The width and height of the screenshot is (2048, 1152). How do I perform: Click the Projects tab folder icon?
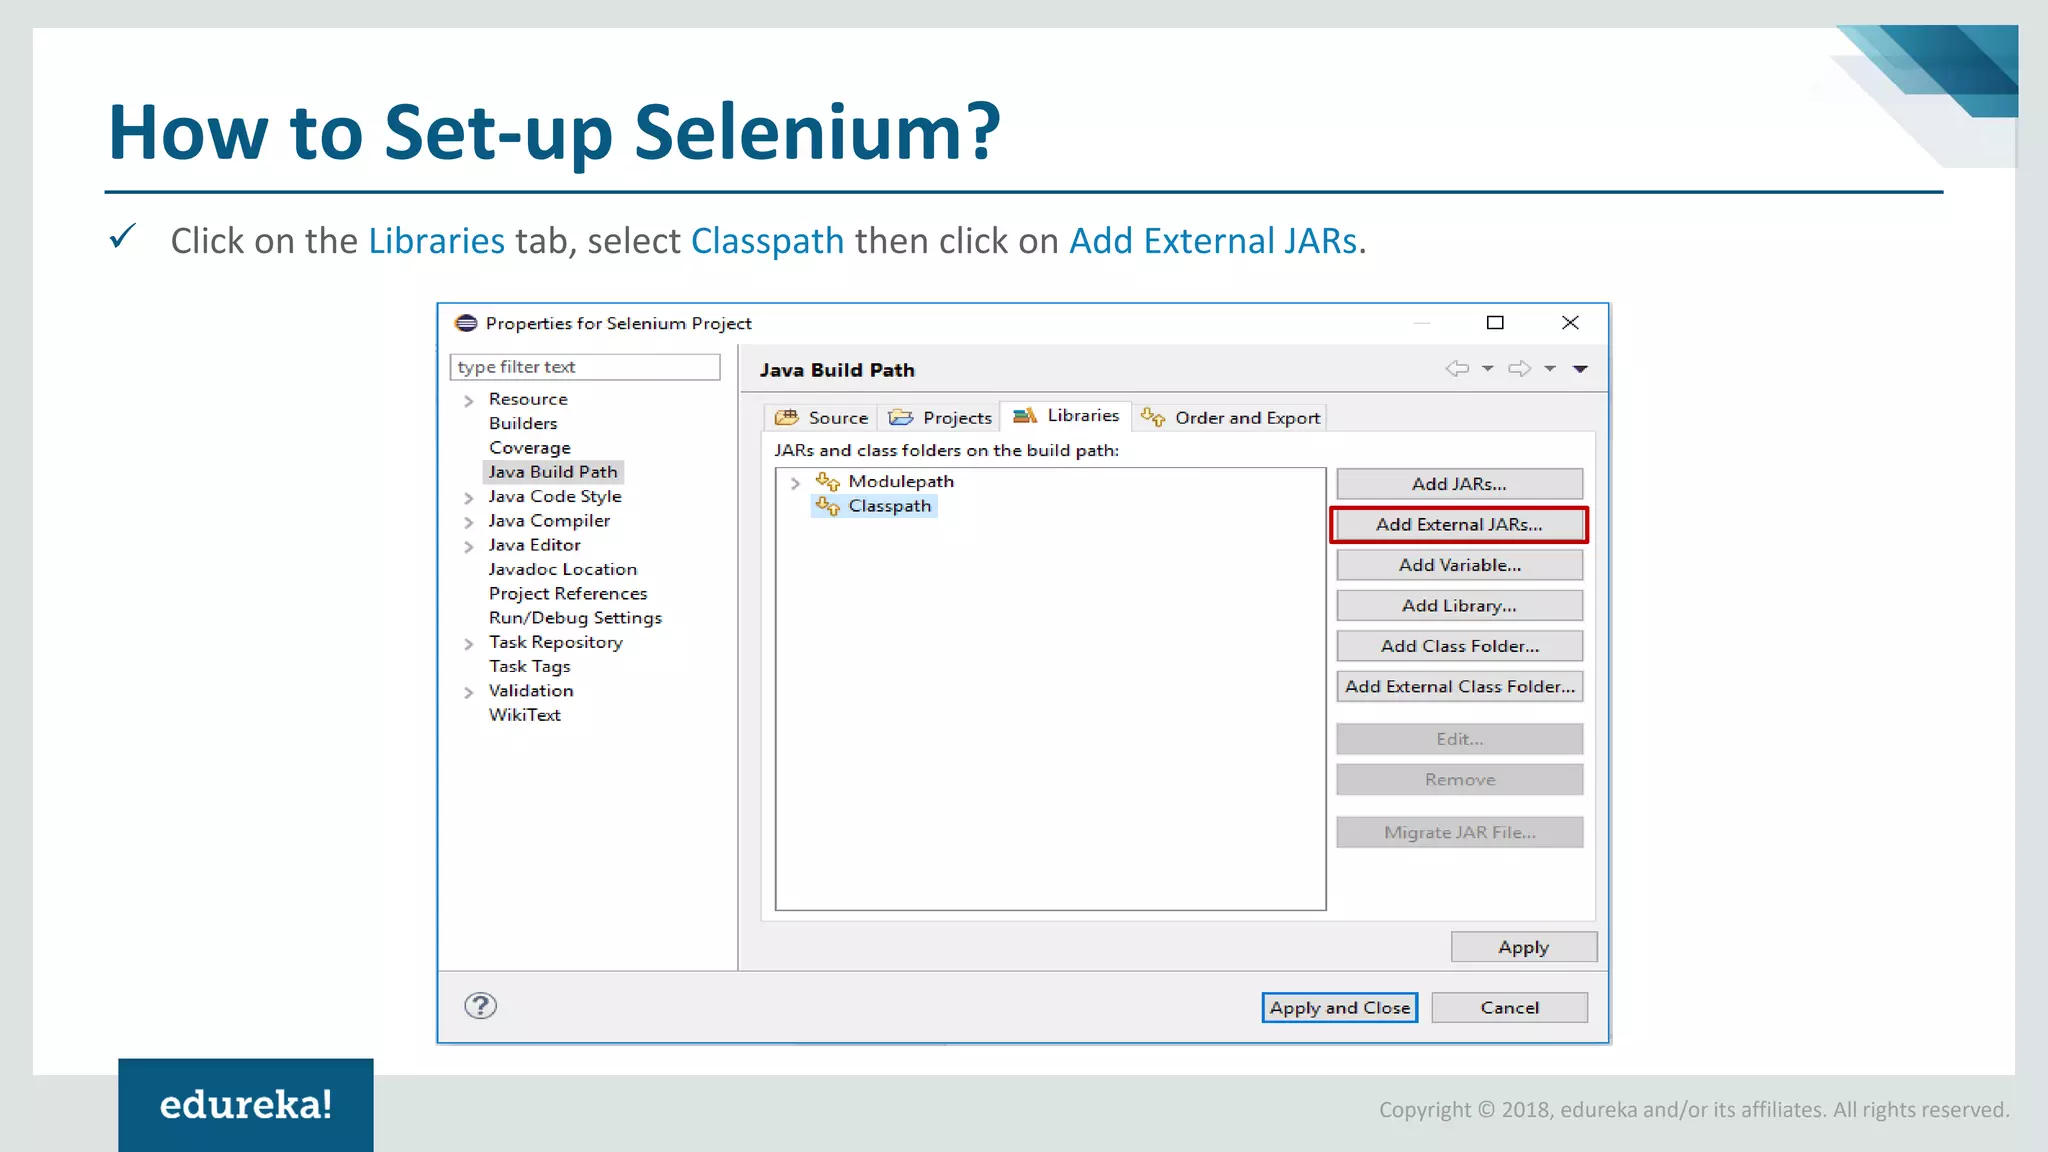(901, 417)
